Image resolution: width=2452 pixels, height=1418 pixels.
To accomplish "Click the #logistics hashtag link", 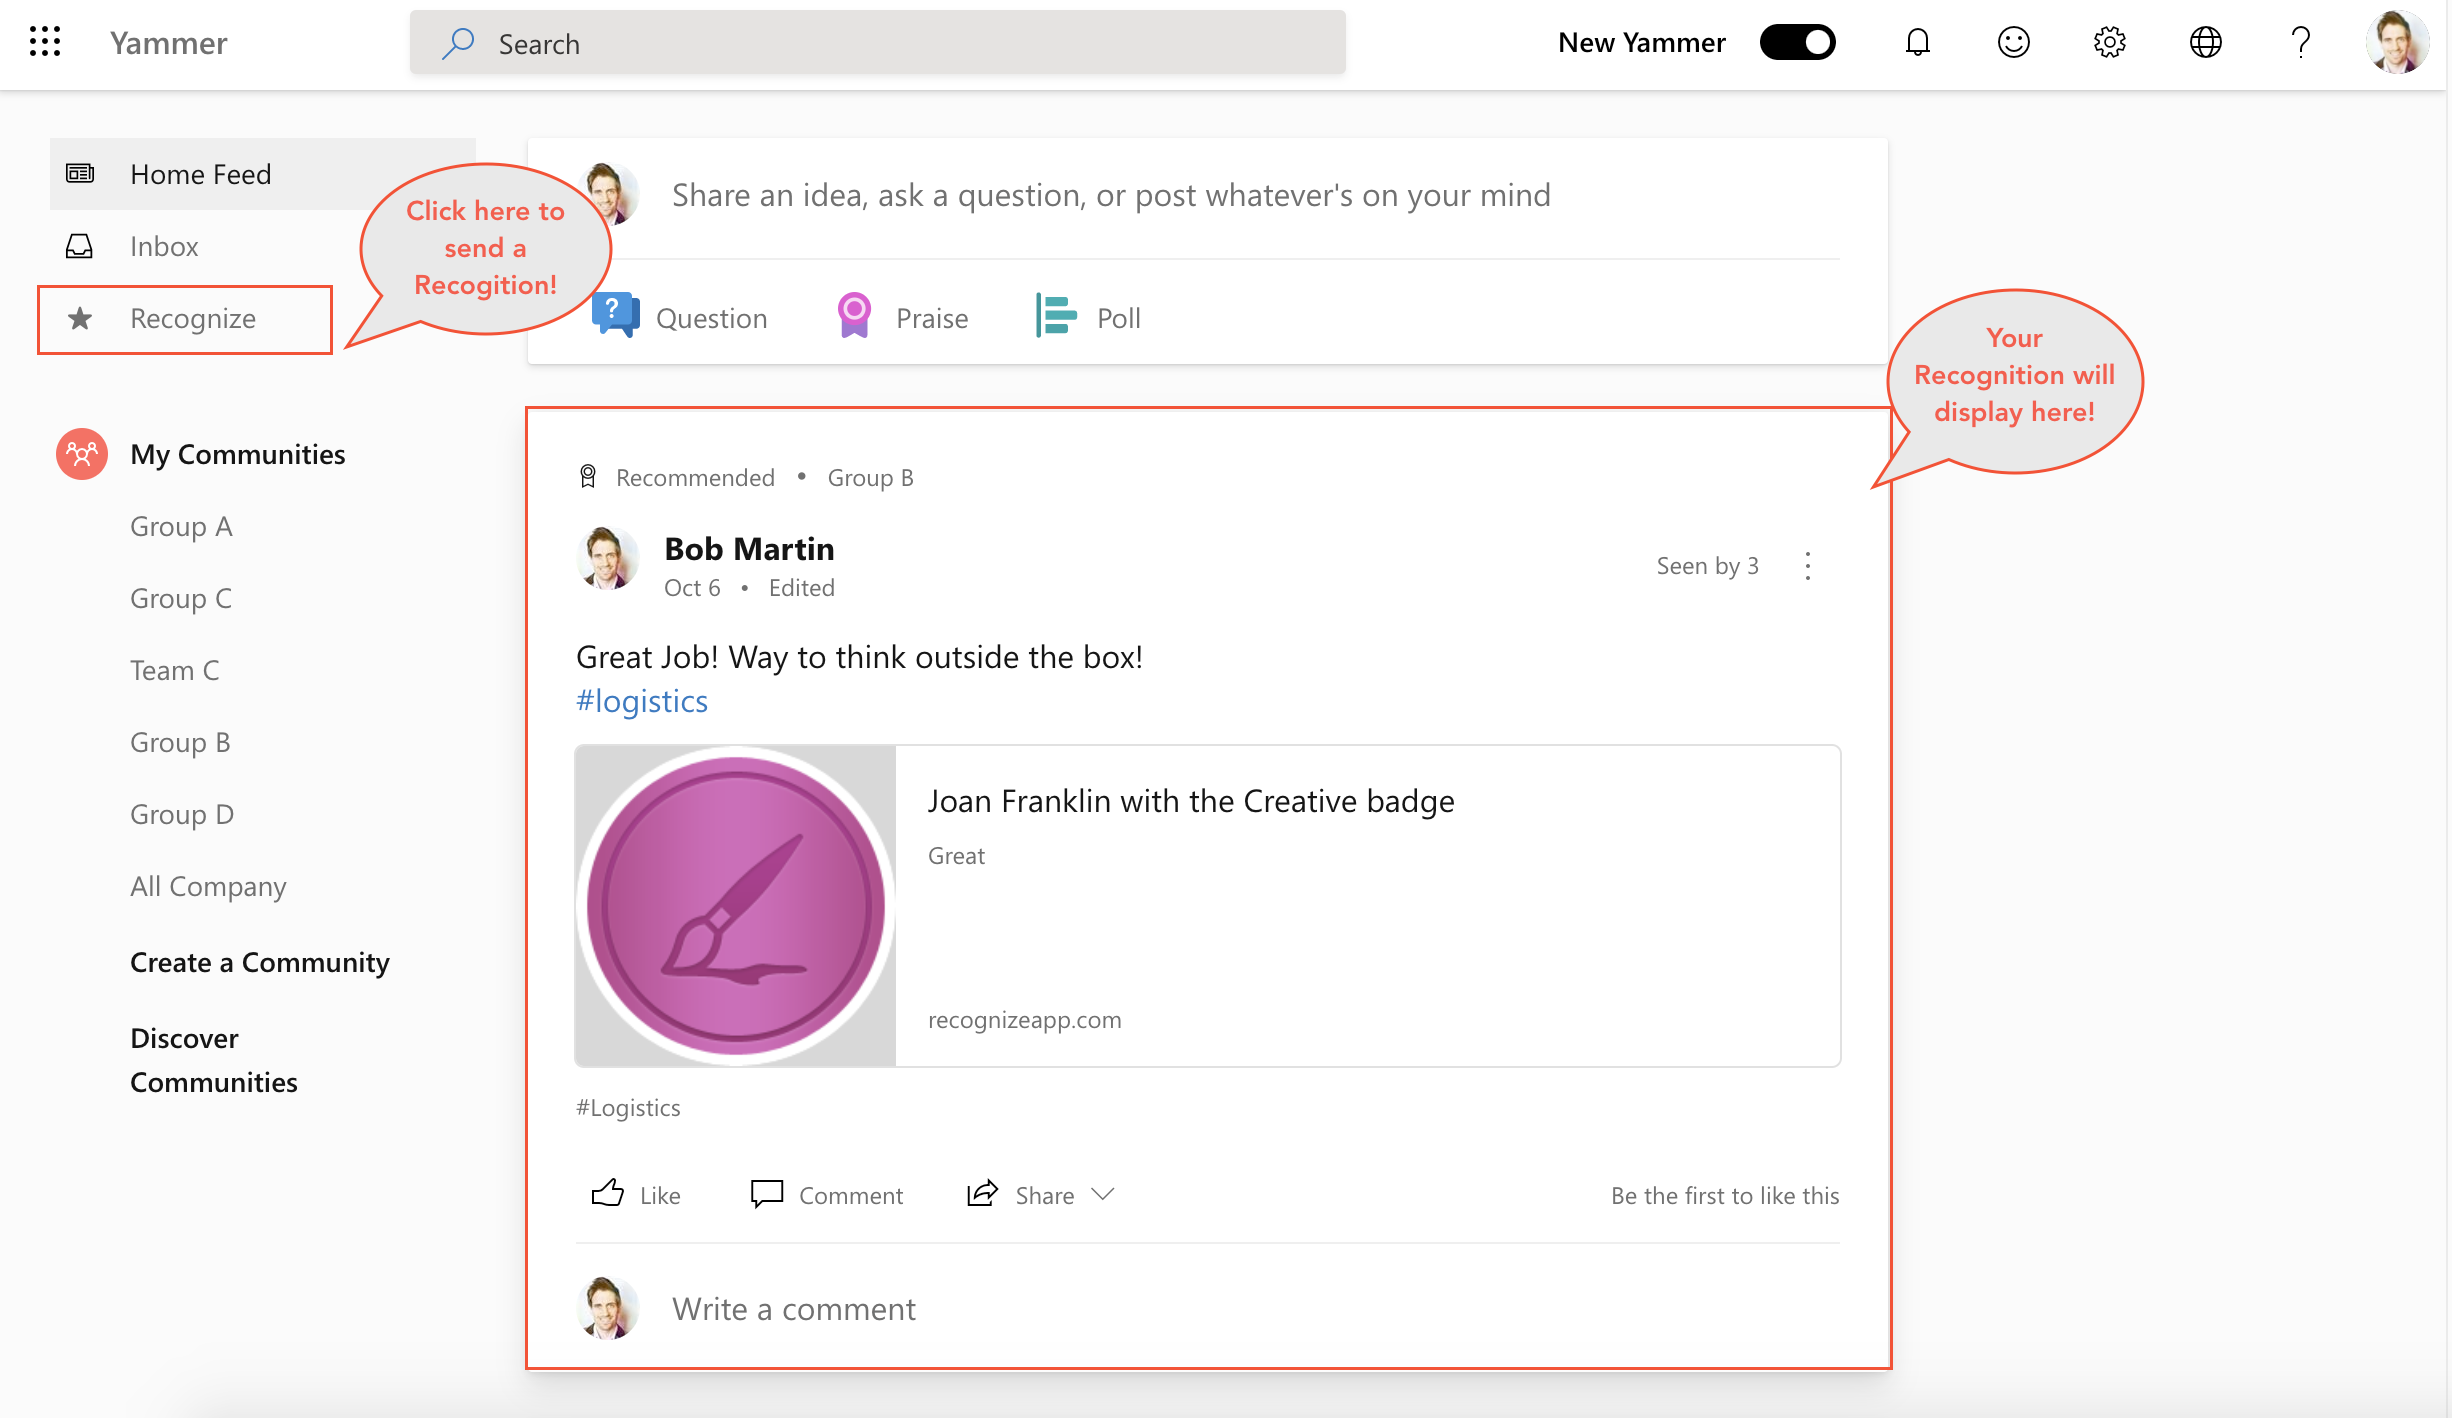I will click(642, 701).
